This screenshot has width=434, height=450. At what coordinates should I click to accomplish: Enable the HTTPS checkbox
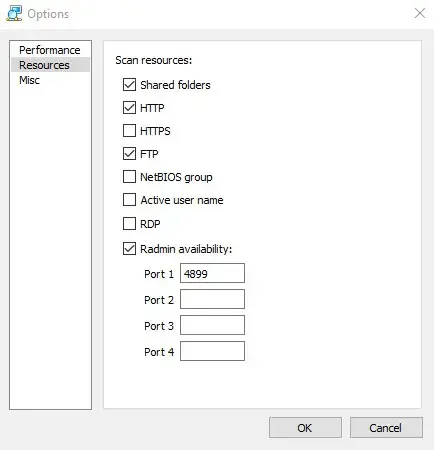(129, 131)
